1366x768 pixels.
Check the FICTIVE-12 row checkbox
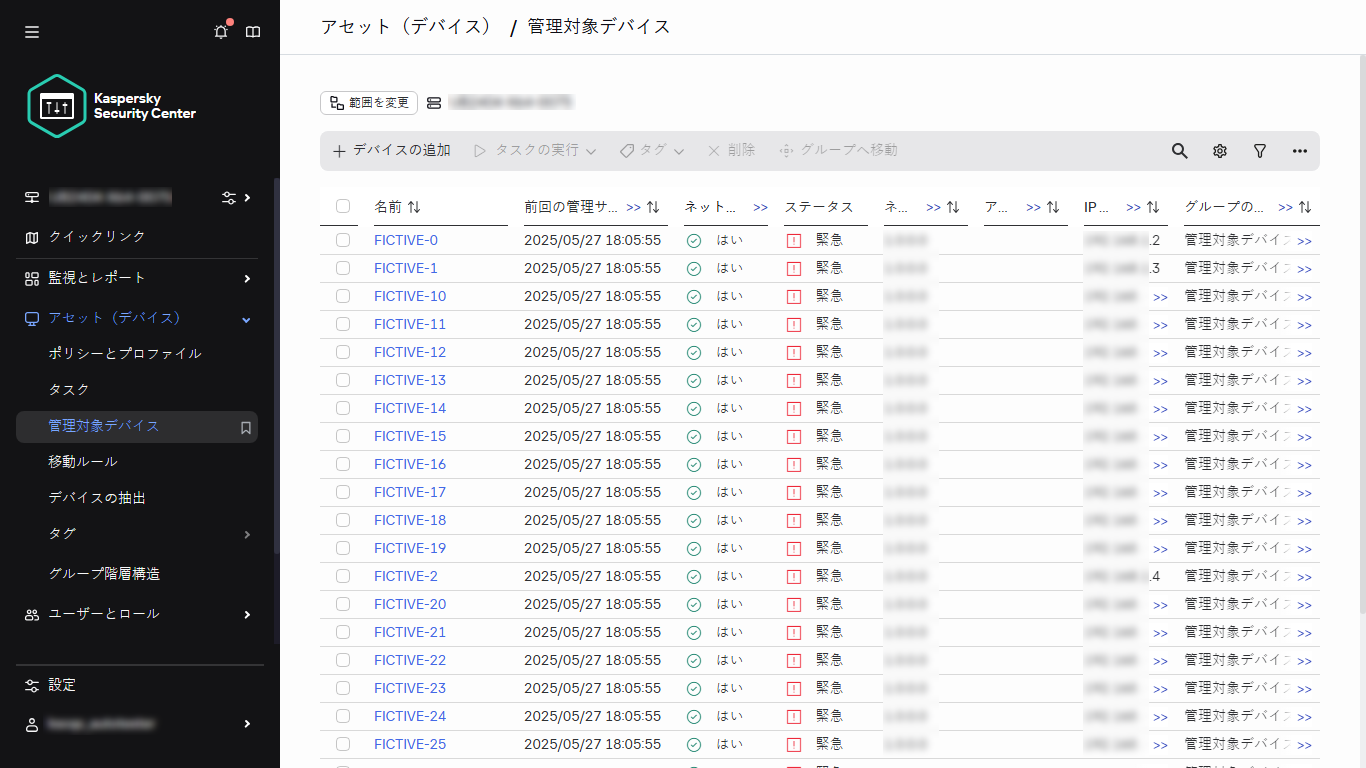343,352
